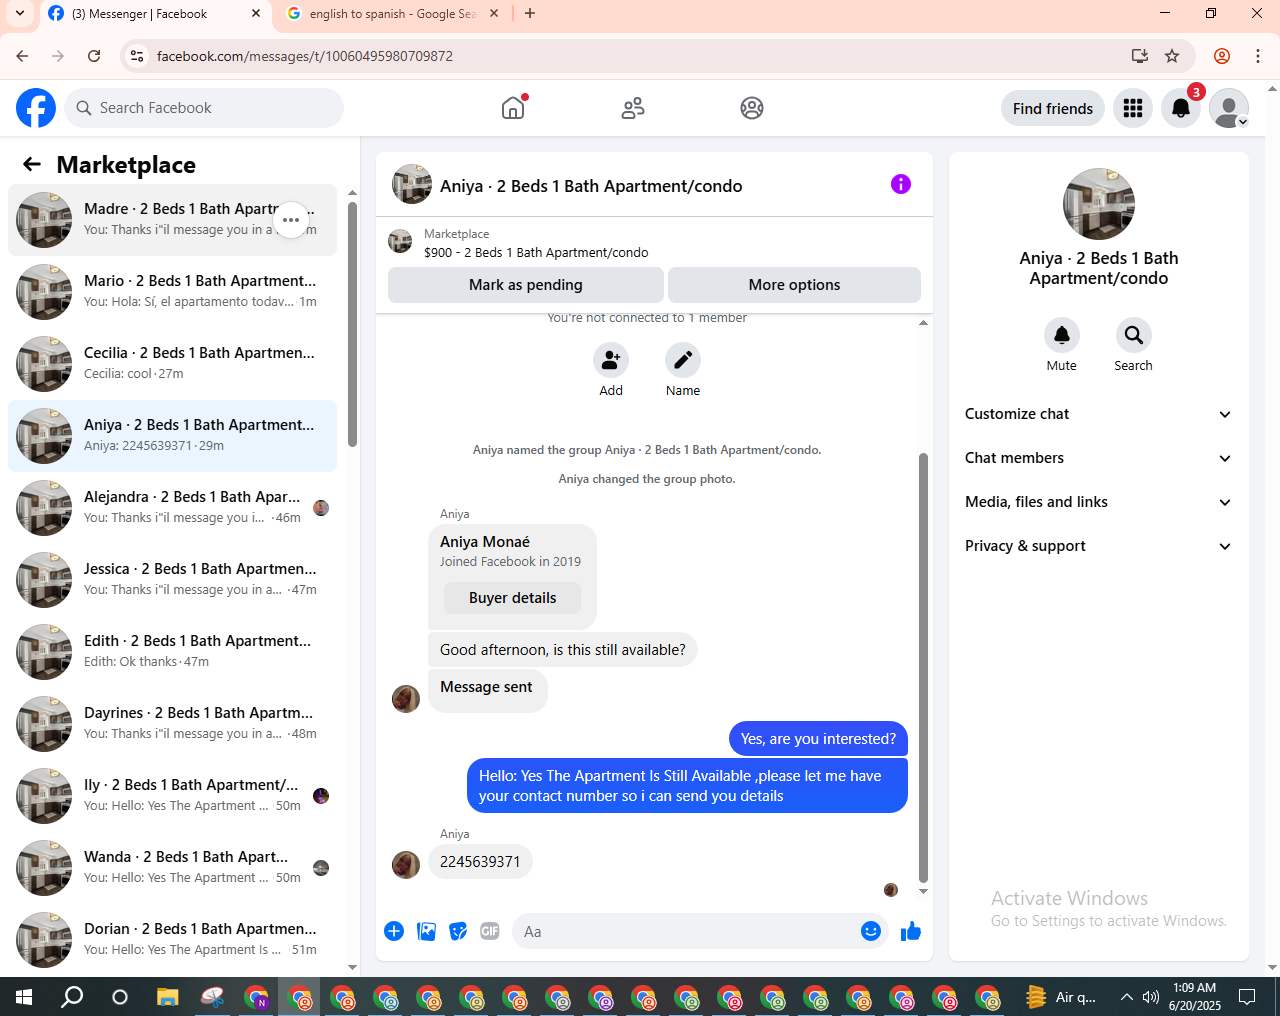Expand Customize chat section
This screenshot has height=1016, width=1280.
(x=1098, y=414)
